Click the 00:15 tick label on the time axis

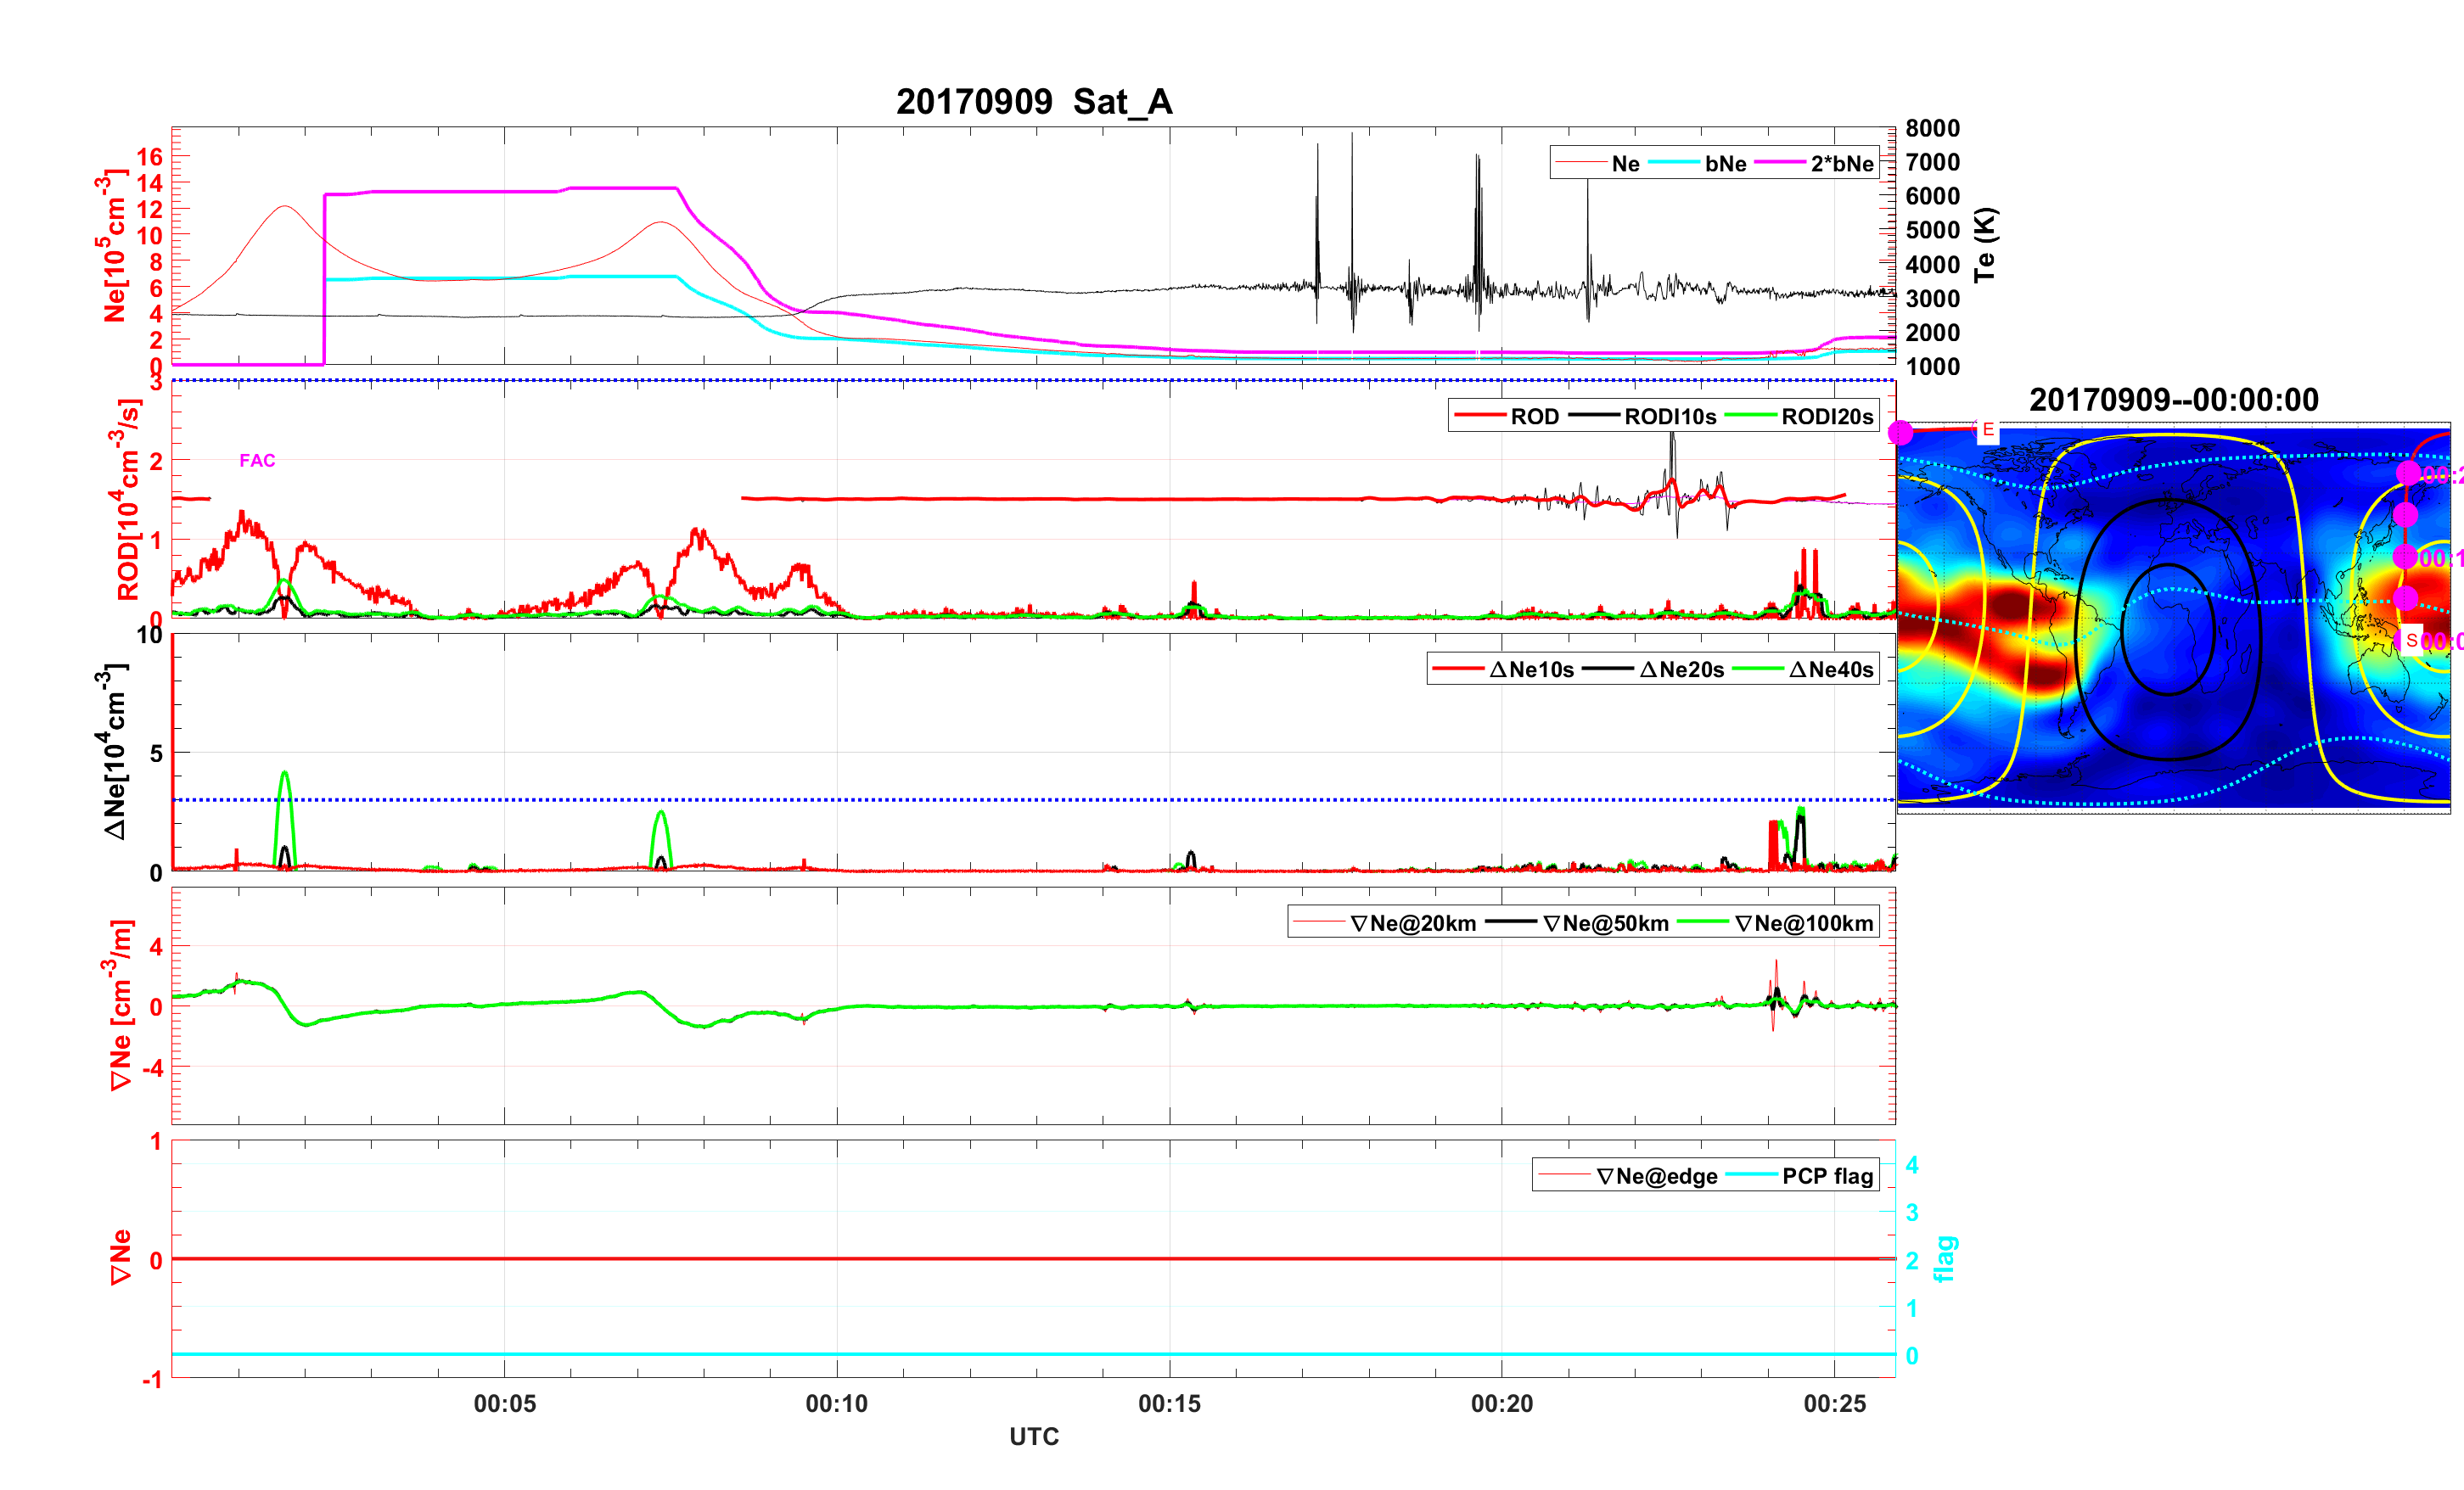[x=1169, y=1403]
